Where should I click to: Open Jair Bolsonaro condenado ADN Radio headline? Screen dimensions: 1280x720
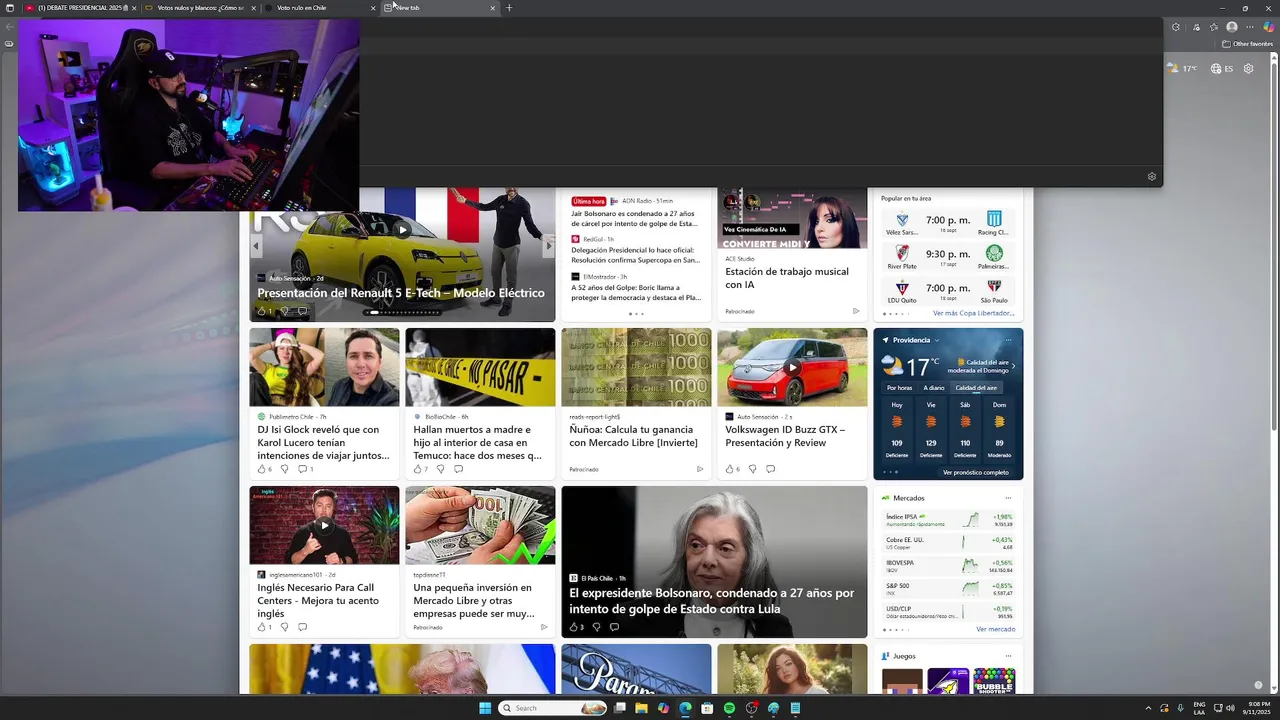click(635, 218)
